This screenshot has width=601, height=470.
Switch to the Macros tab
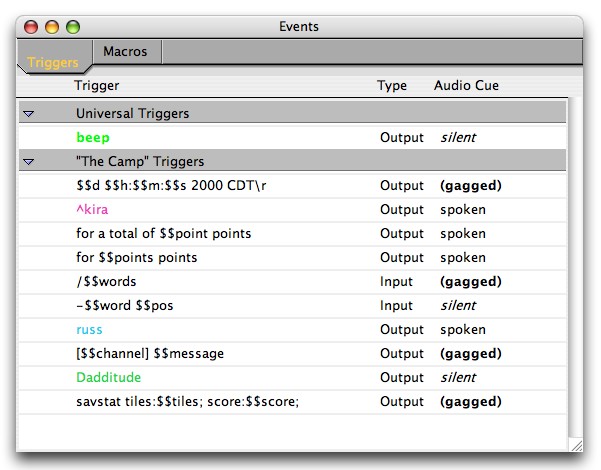[x=125, y=51]
